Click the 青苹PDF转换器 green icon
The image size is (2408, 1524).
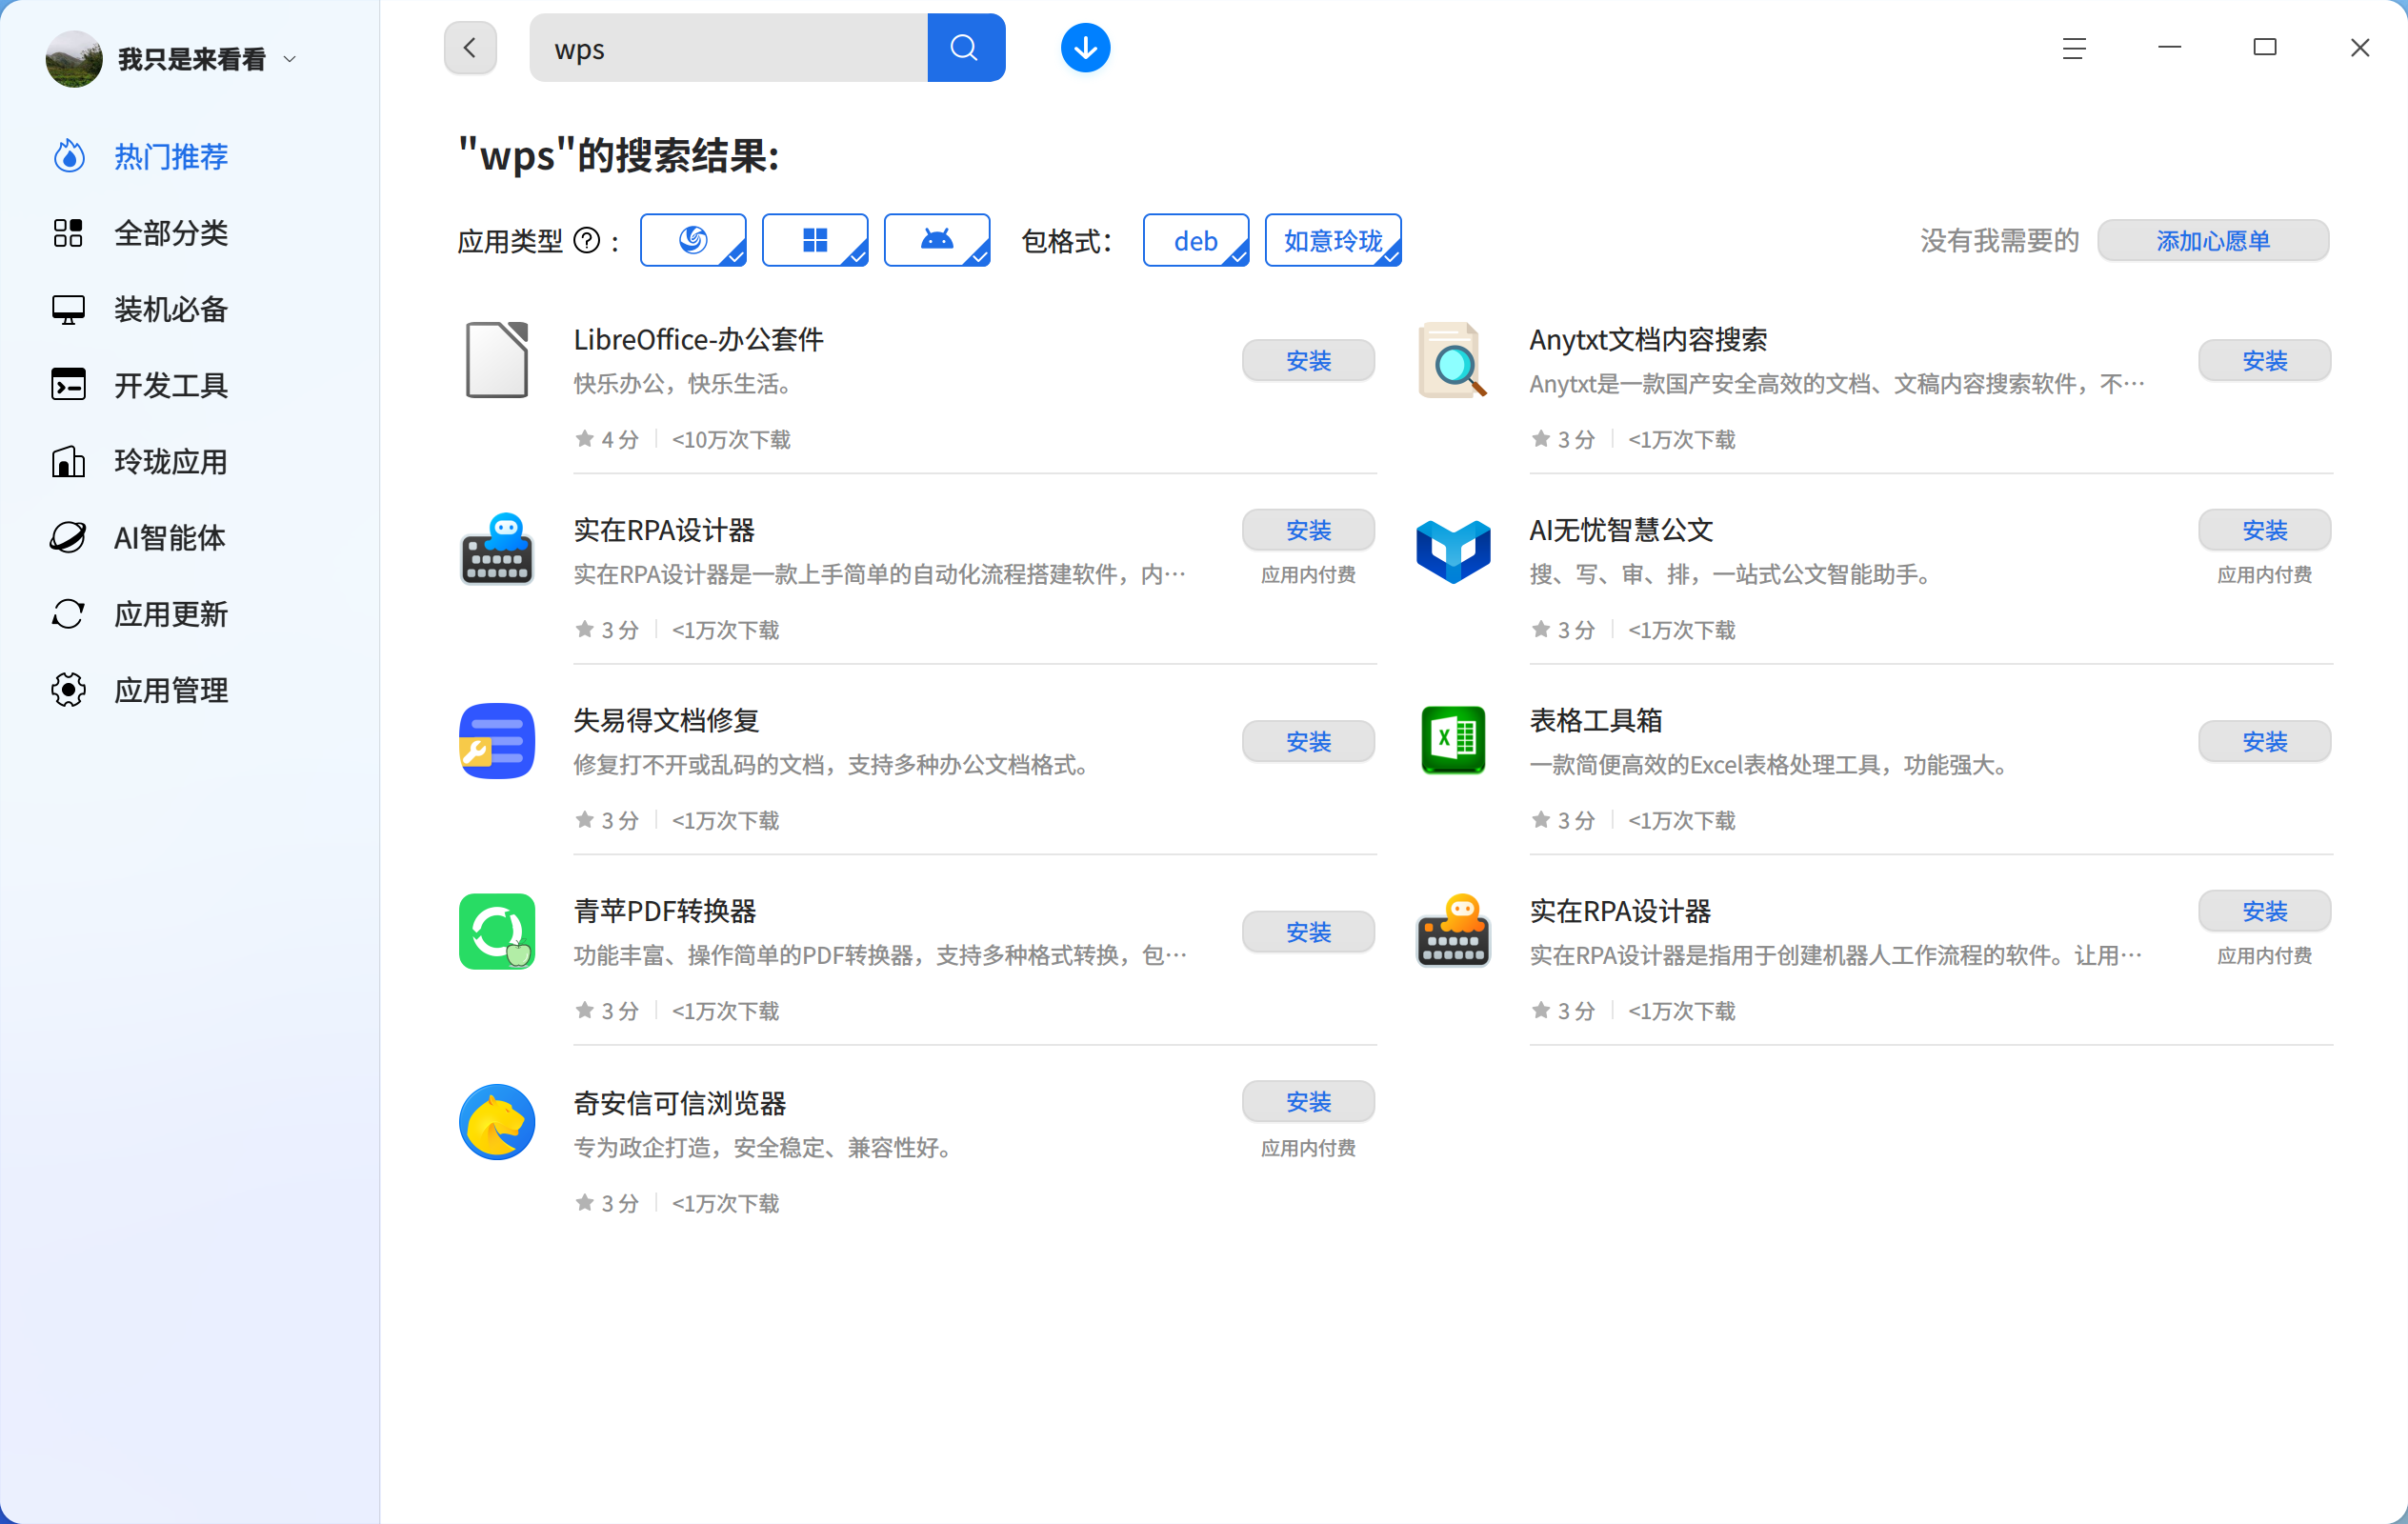[x=497, y=931]
